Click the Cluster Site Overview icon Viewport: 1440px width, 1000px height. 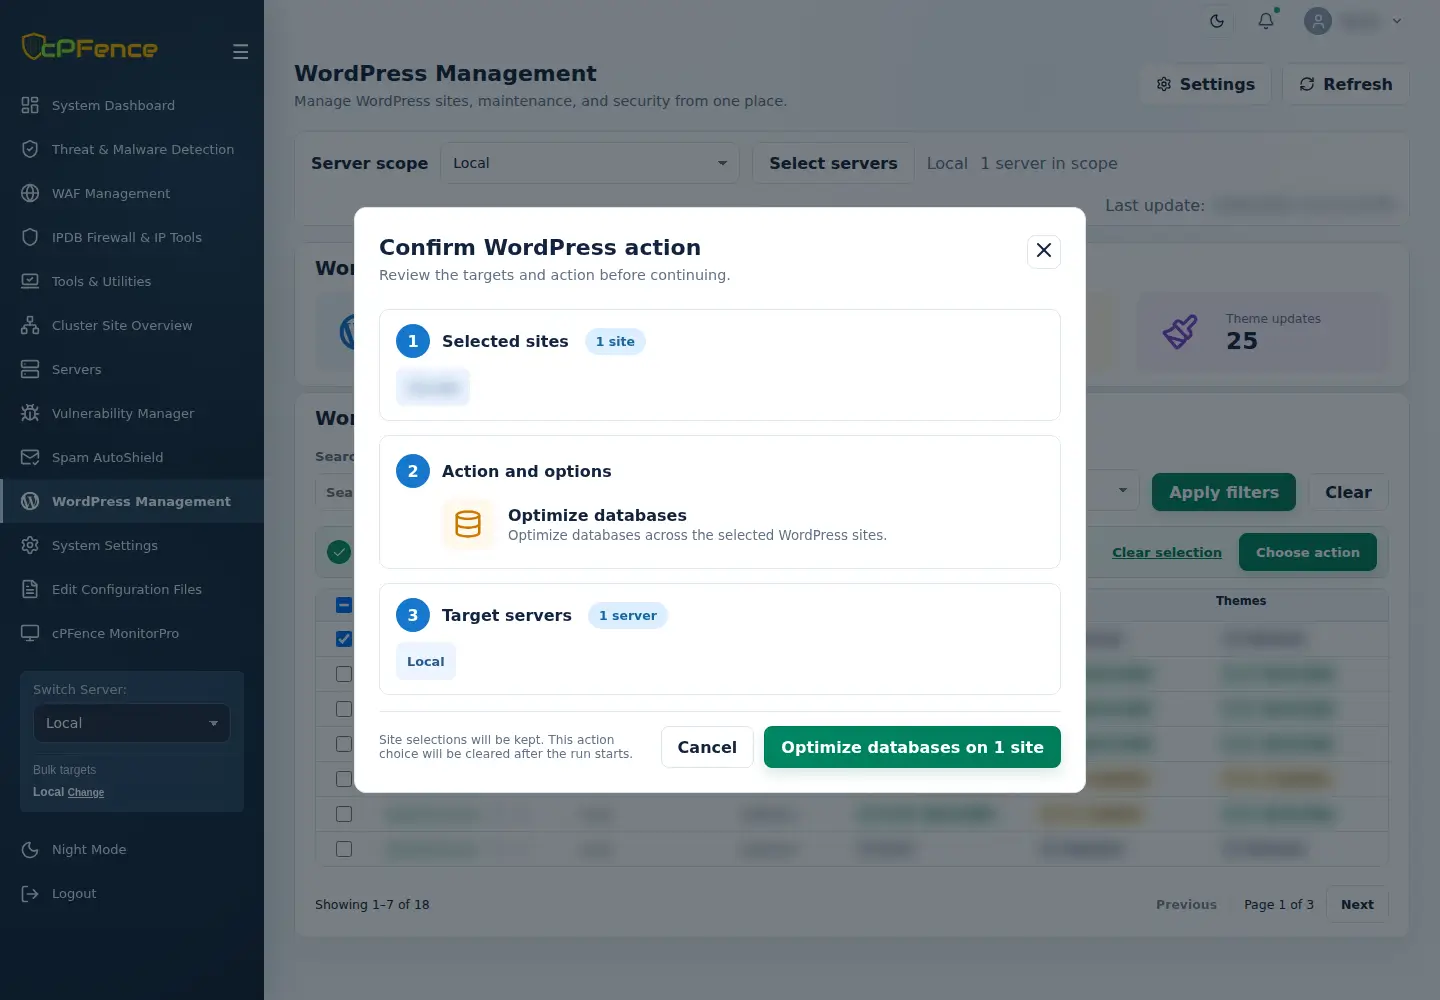coord(30,325)
